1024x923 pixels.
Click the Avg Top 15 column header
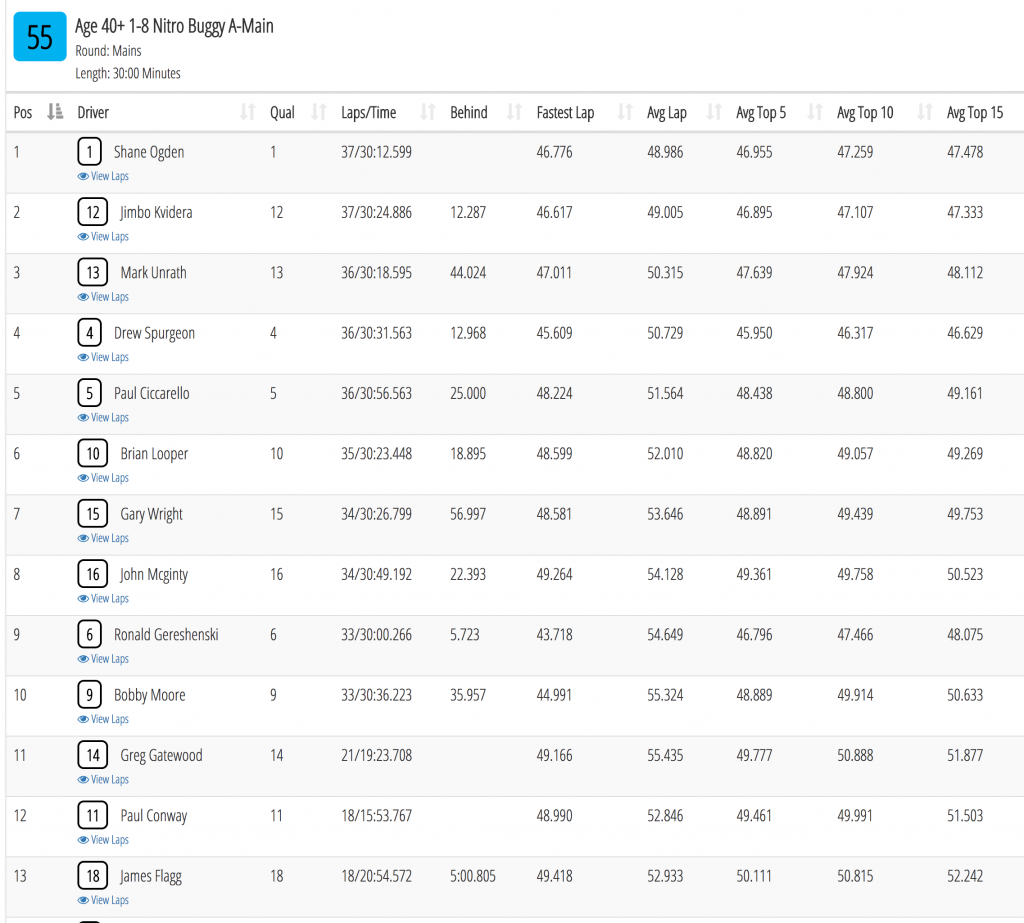[974, 112]
